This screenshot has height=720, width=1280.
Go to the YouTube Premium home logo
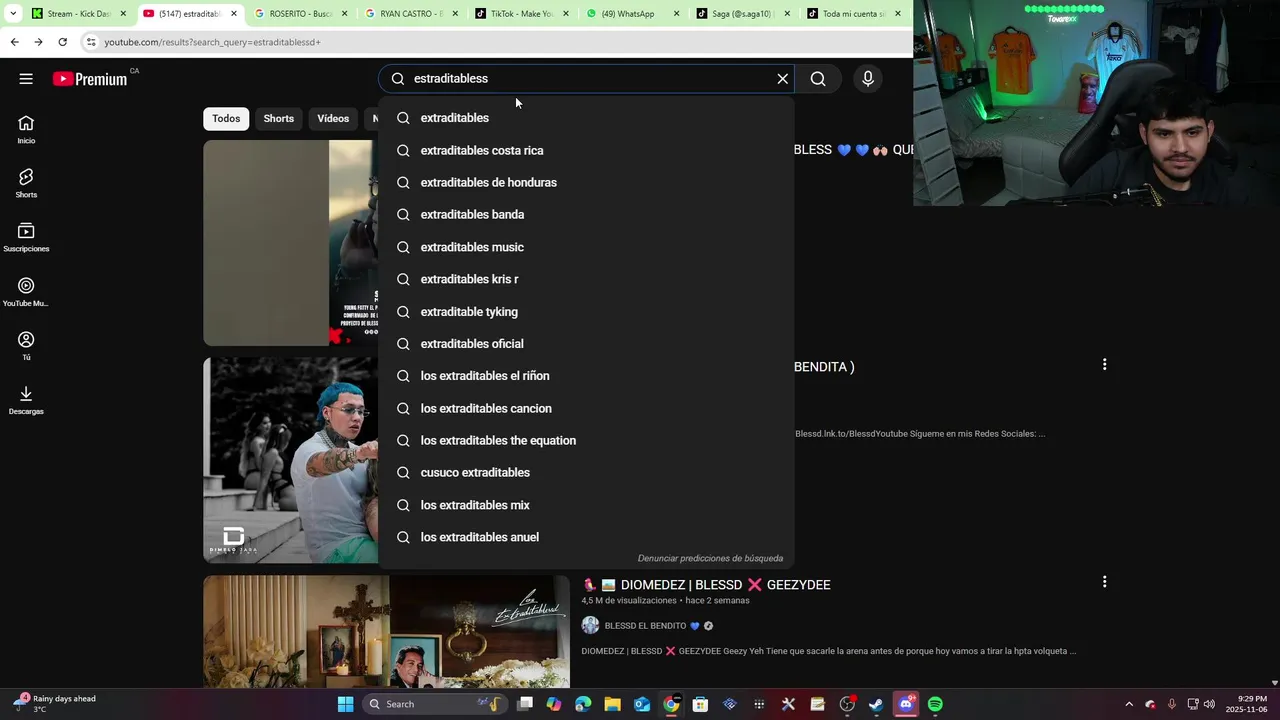pyautogui.click(x=90, y=79)
